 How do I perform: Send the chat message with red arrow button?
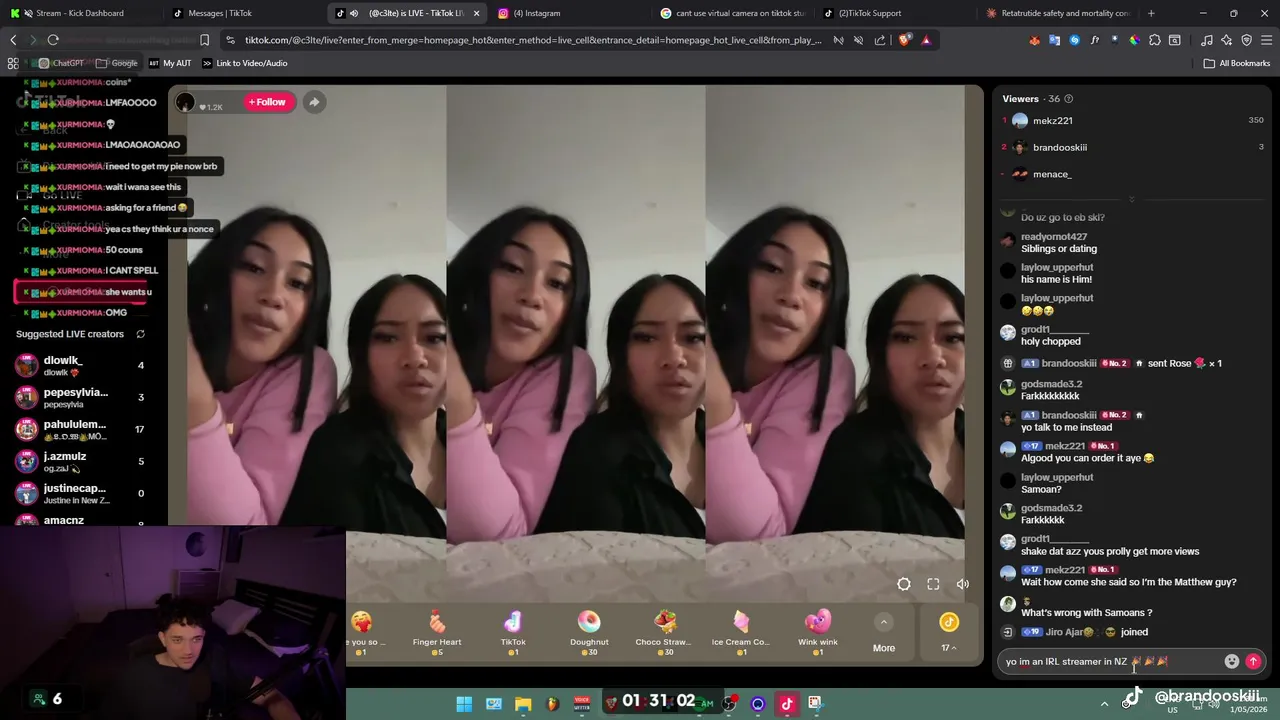pos(1253,661)
